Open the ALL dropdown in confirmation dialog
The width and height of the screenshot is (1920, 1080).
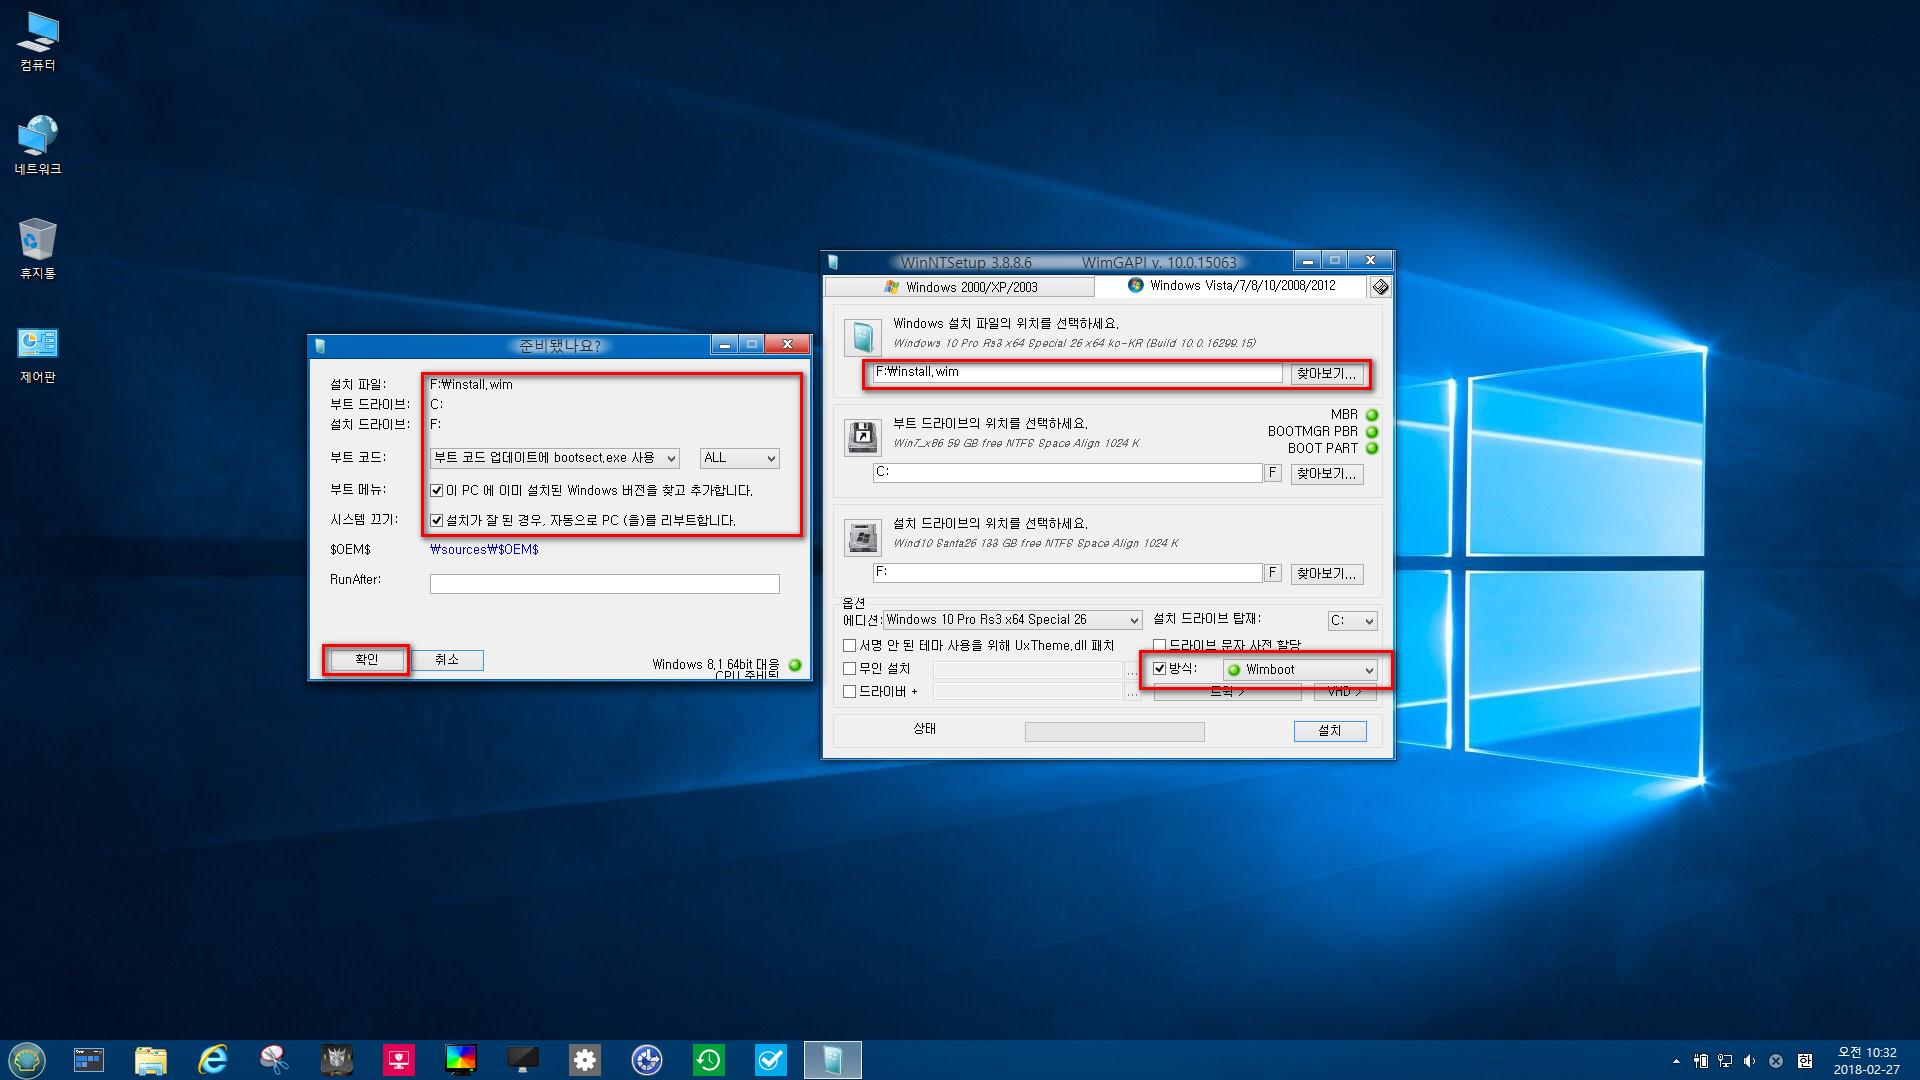point(739,458)
